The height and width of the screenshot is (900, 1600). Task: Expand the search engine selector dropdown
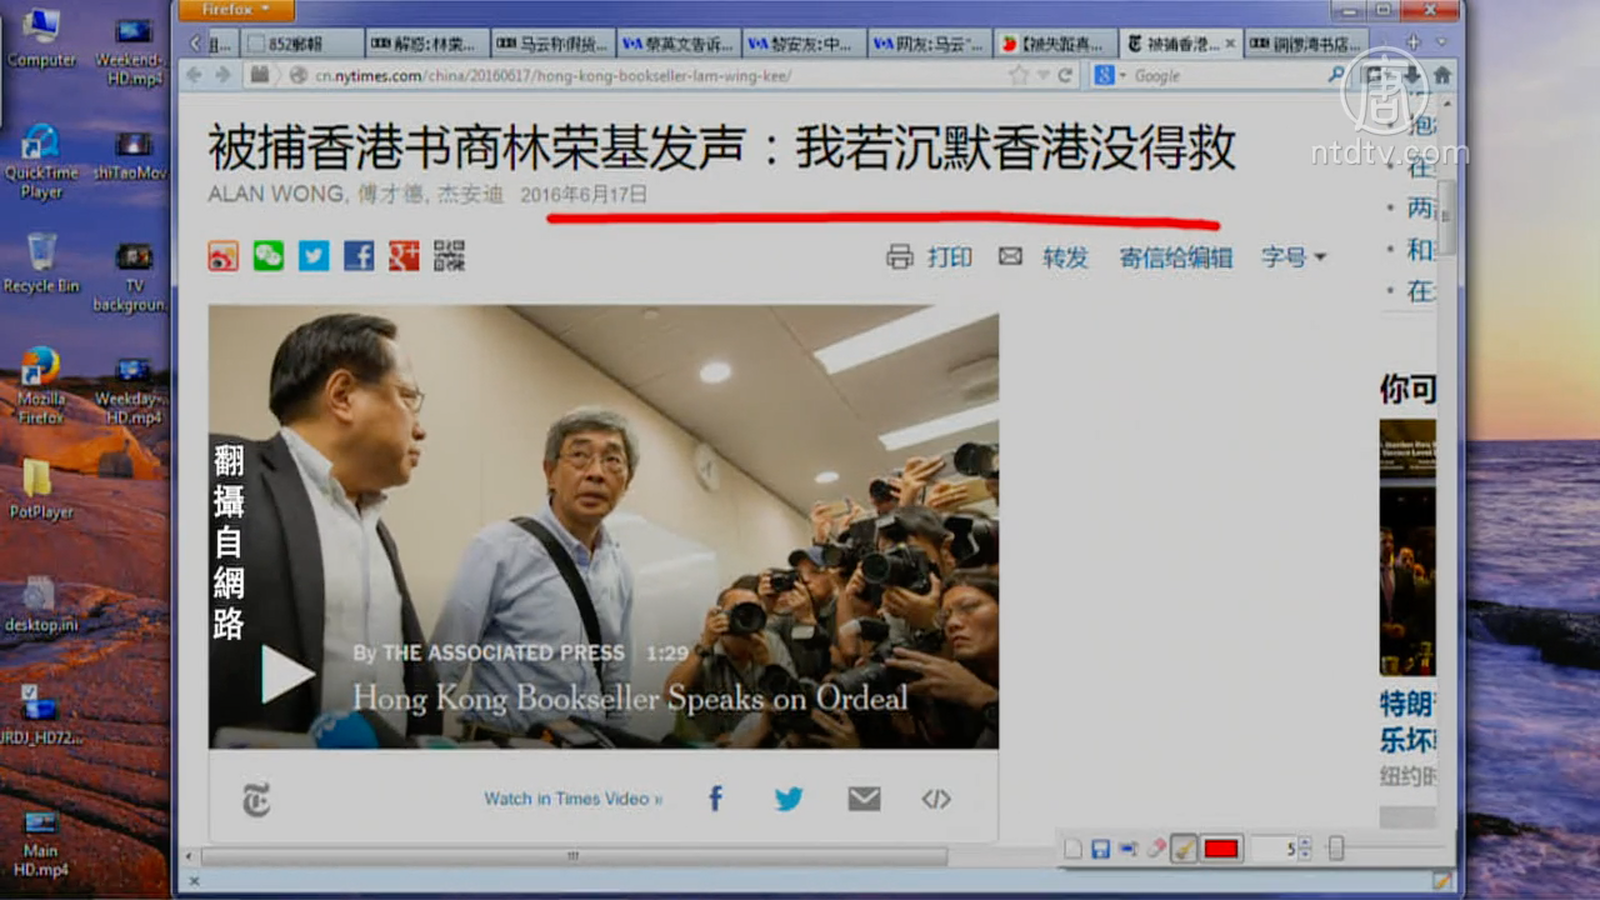coord(1108,75)
